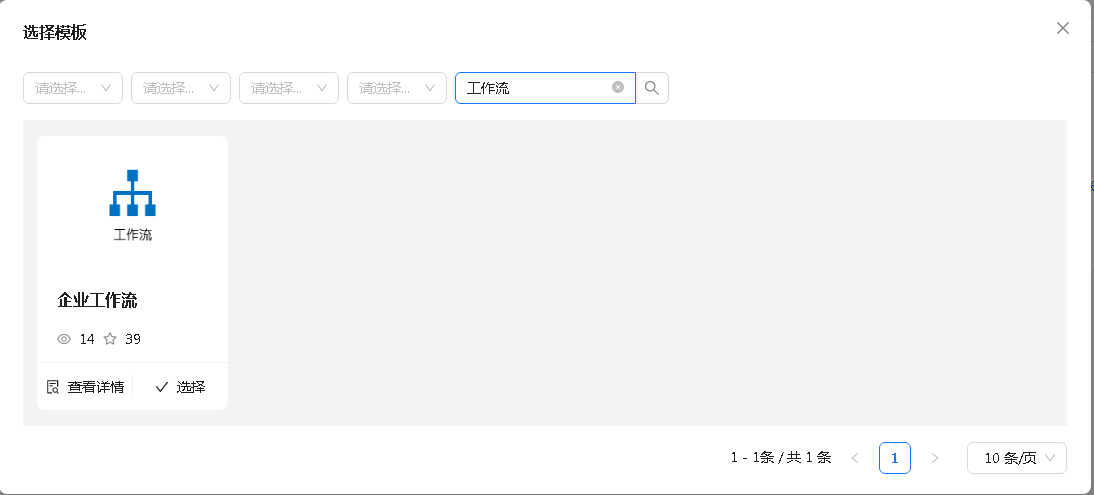The image size is (1094, 495).
Task: Clear the 工作流 search text
Action: (617, 87)
